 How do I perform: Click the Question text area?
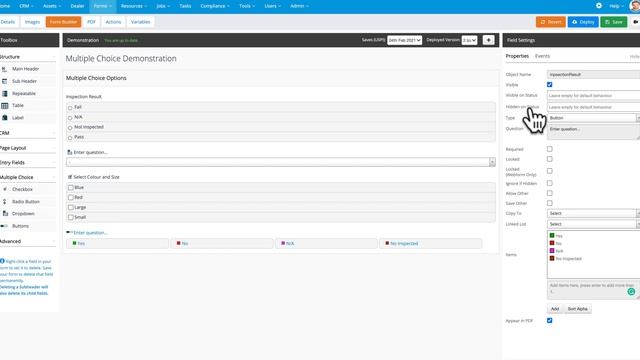pos(593,132)
